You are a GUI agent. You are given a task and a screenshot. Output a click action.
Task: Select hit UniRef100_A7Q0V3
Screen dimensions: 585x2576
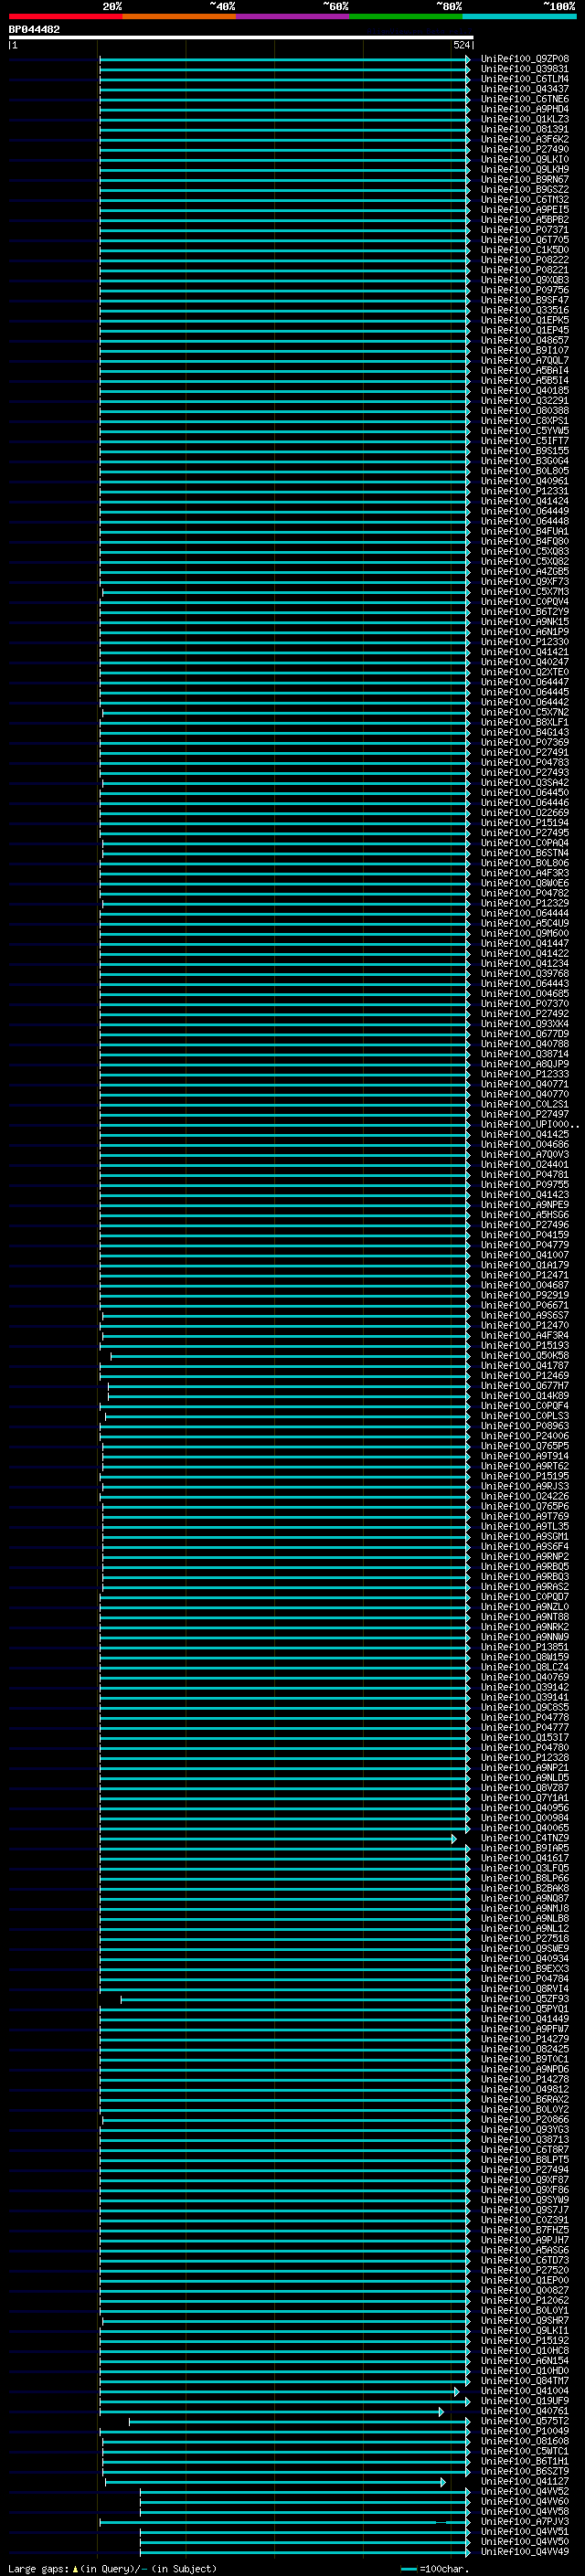point(525,1154)
